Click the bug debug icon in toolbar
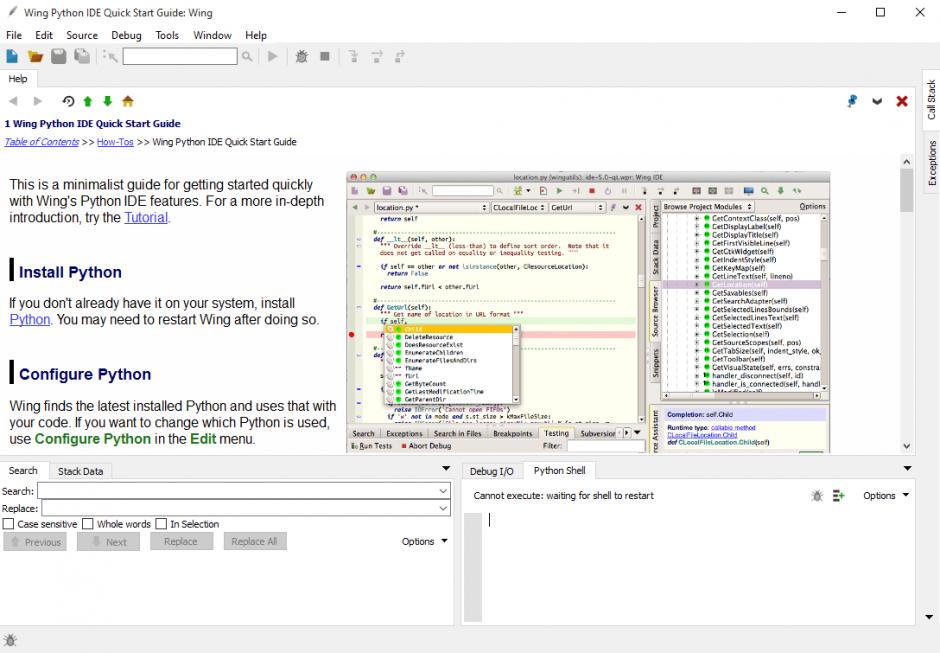Viewport: 940px width, 653px height. click(x=302, y=56)
